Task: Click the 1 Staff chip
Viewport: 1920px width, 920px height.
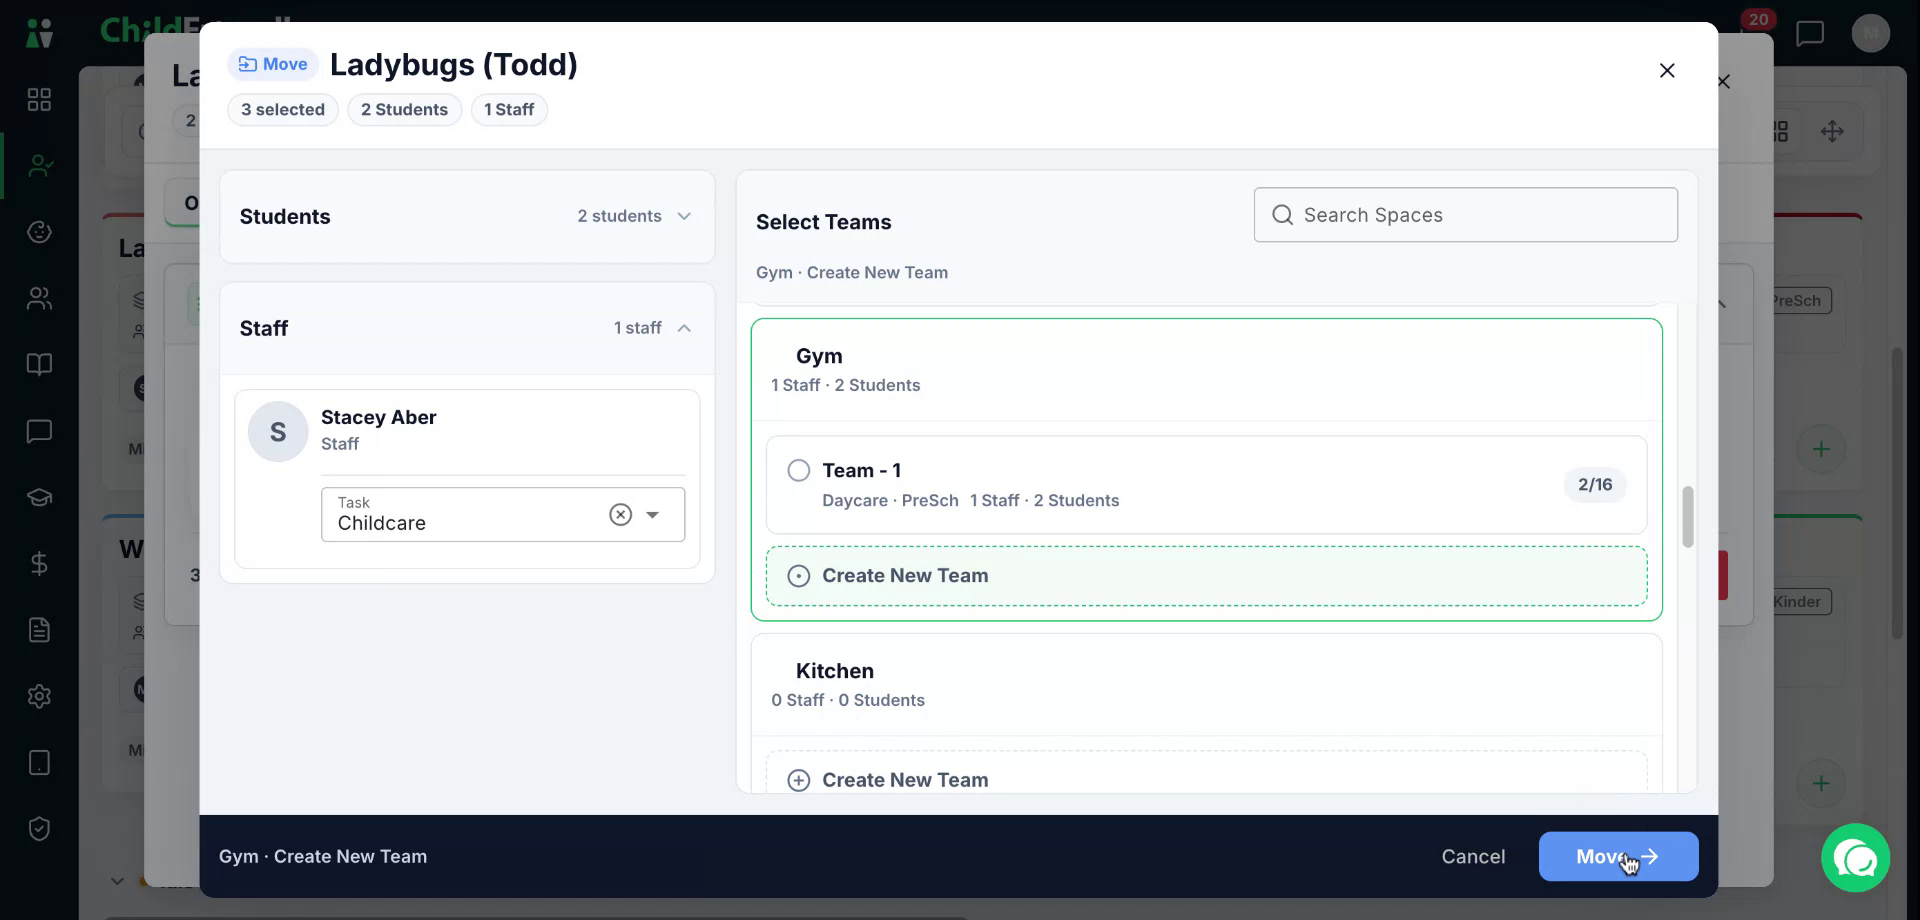Action: [509, 109]
